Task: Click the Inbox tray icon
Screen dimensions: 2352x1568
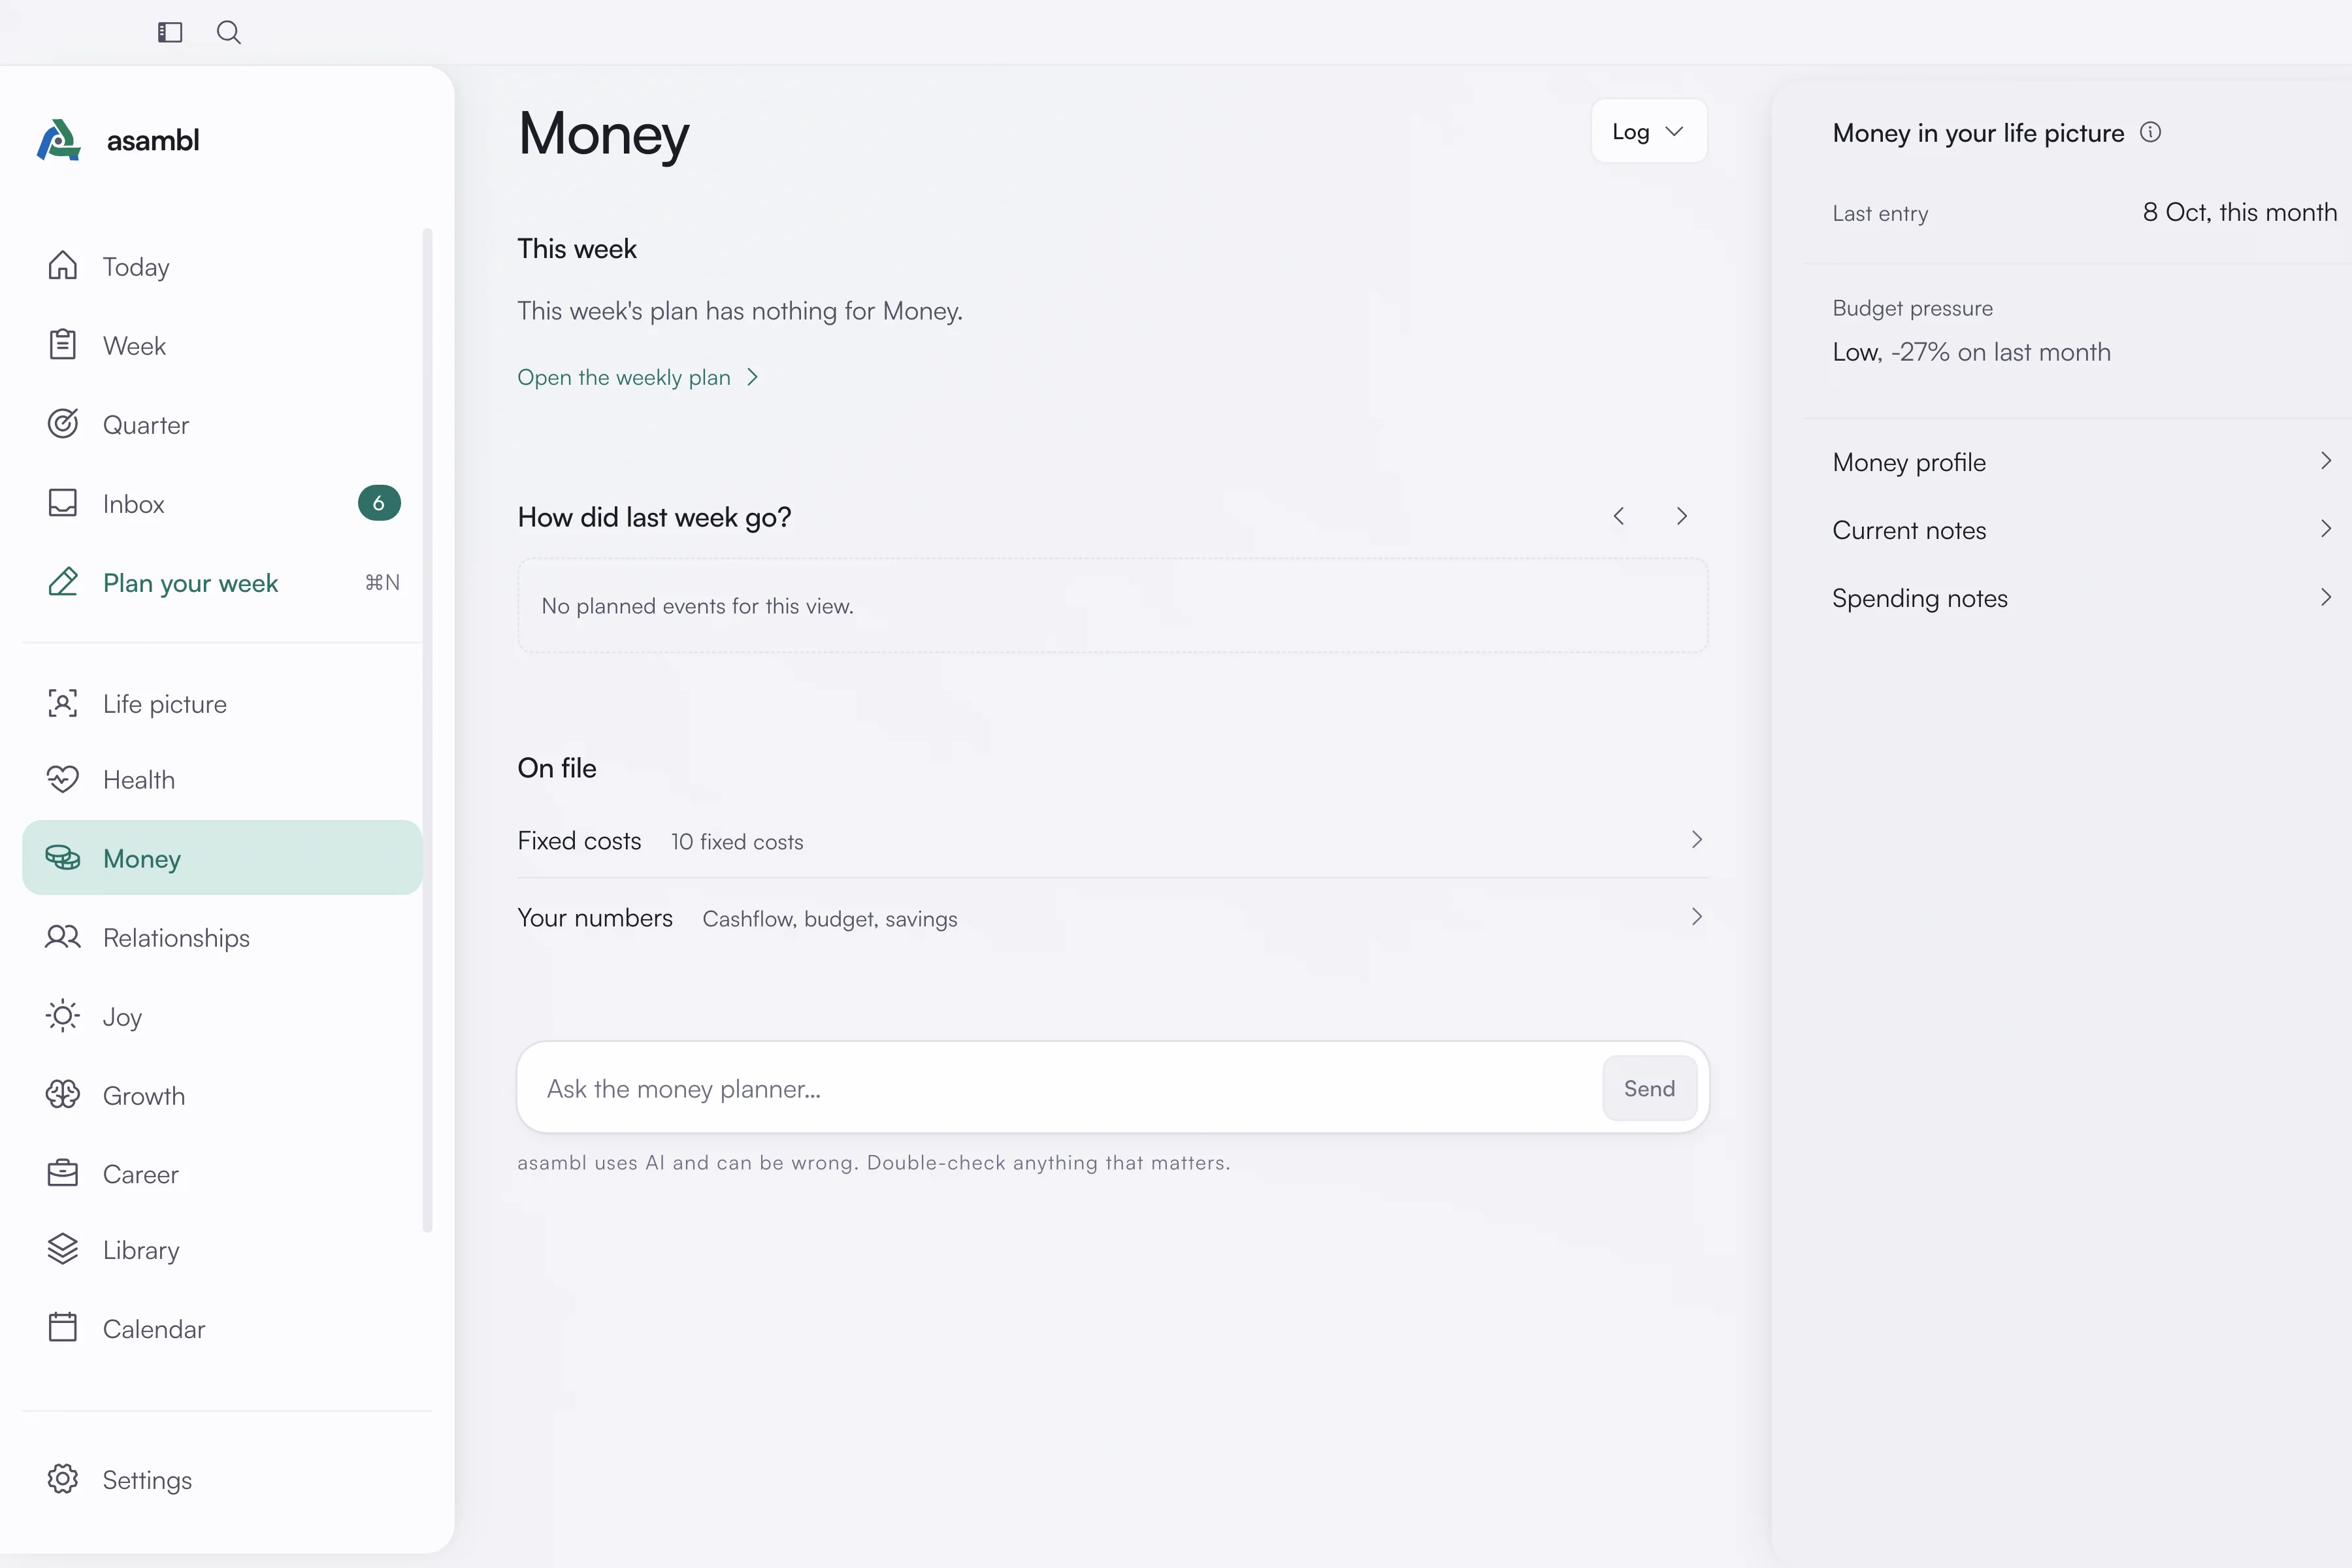Action: point(63,502)
